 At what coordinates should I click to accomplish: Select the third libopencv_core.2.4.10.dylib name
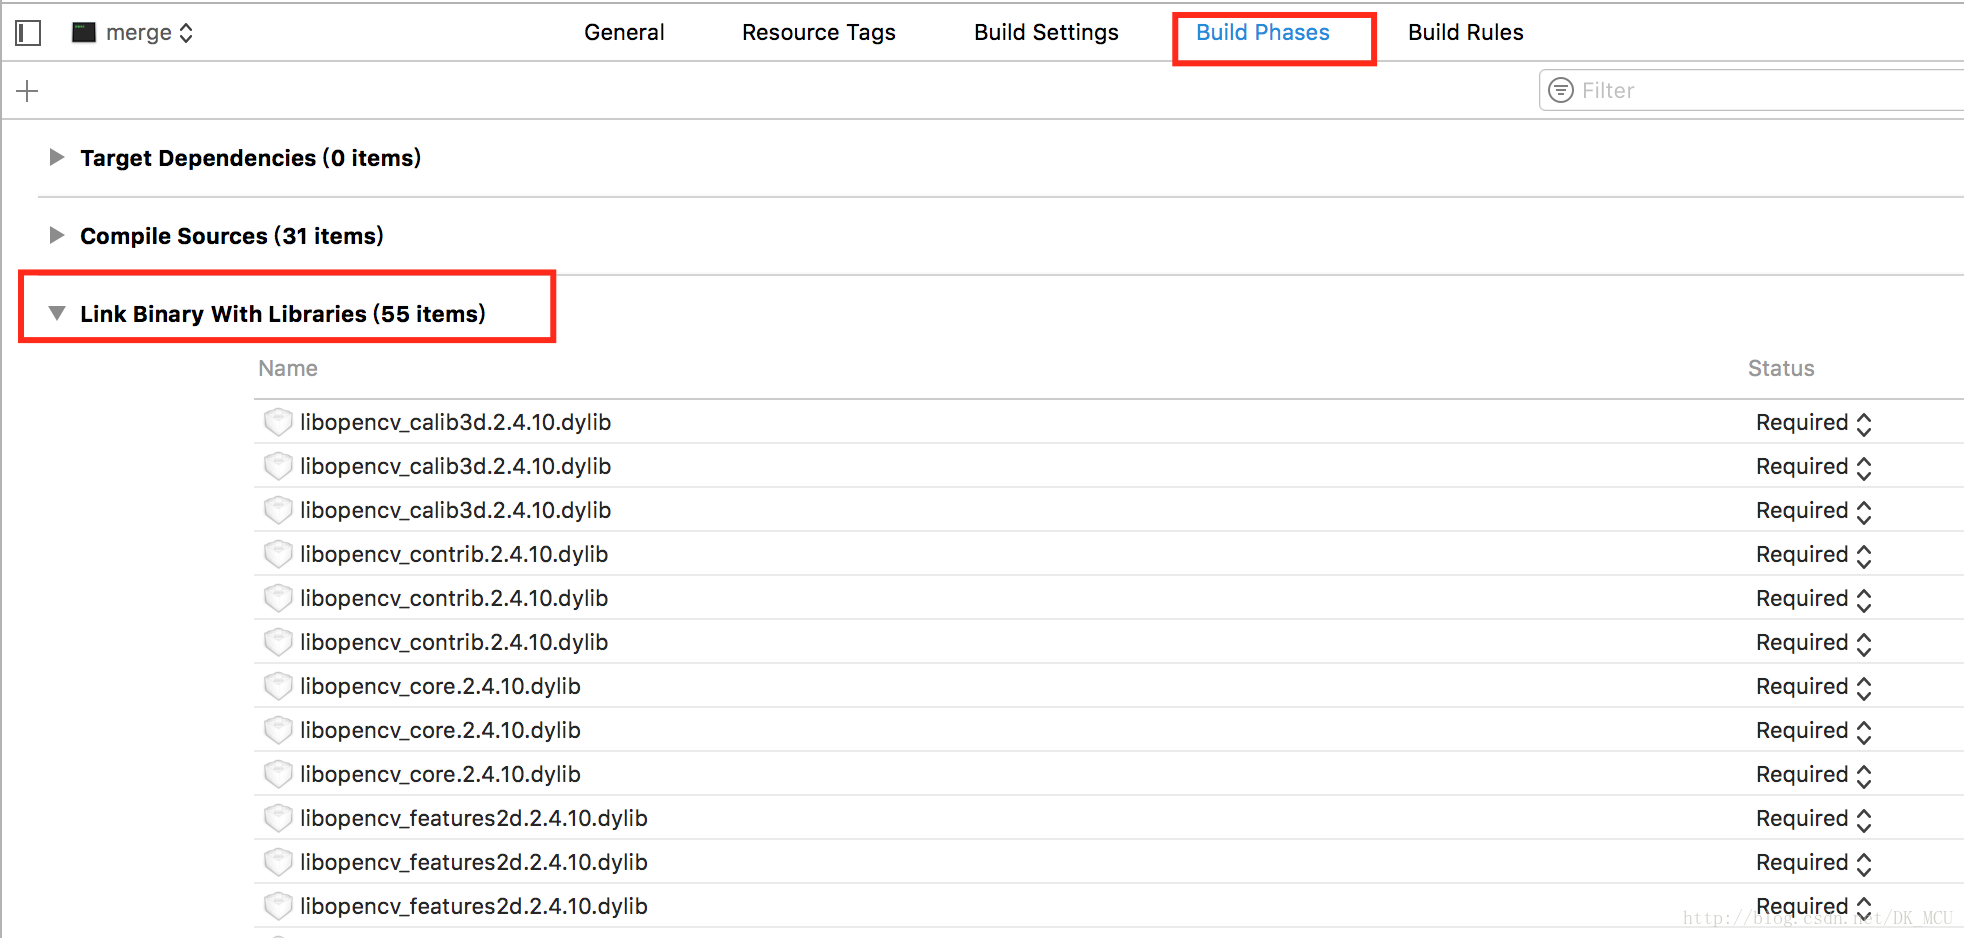click(x=440, y=774)
